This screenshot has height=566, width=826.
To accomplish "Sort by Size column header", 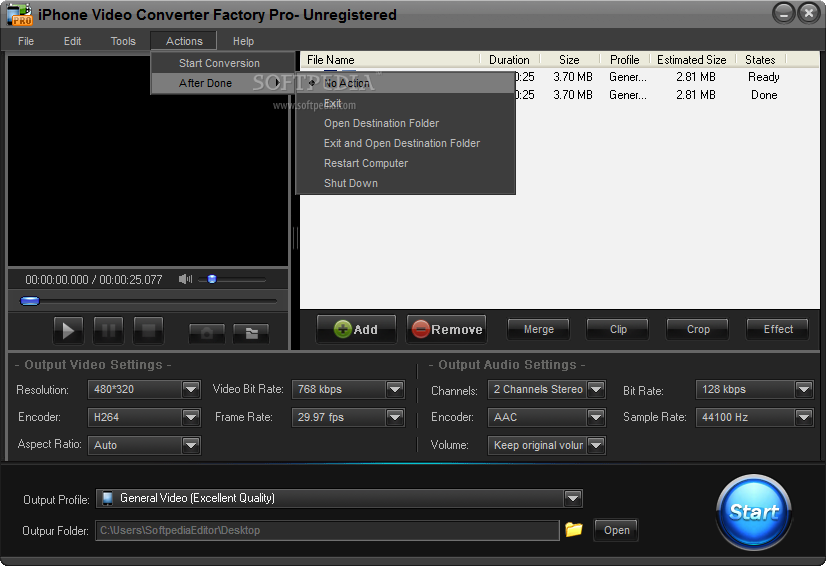I will point(569,60).
